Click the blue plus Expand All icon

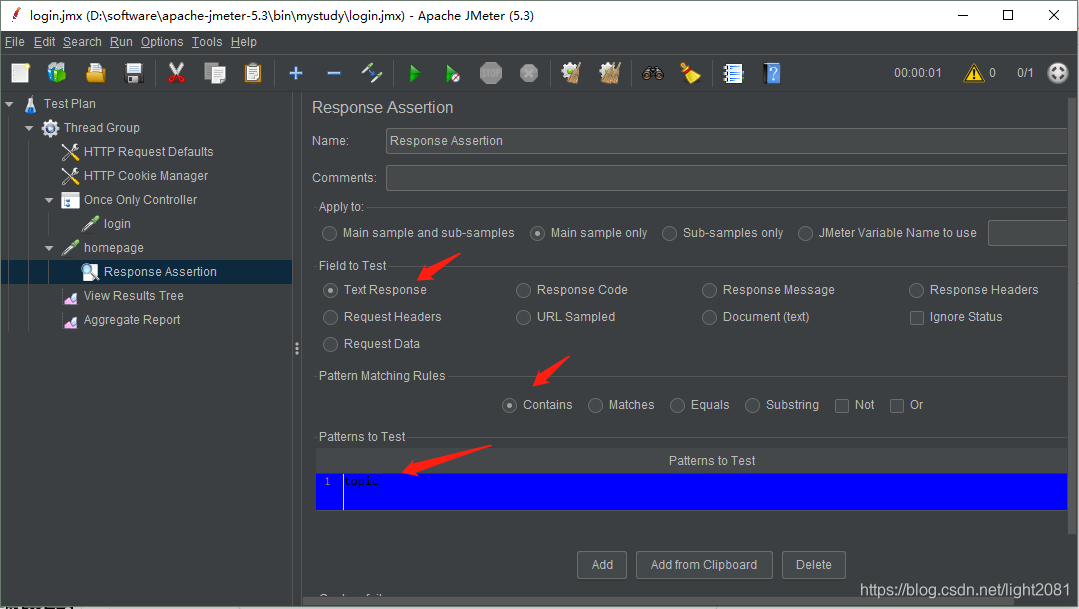point(296,73)
